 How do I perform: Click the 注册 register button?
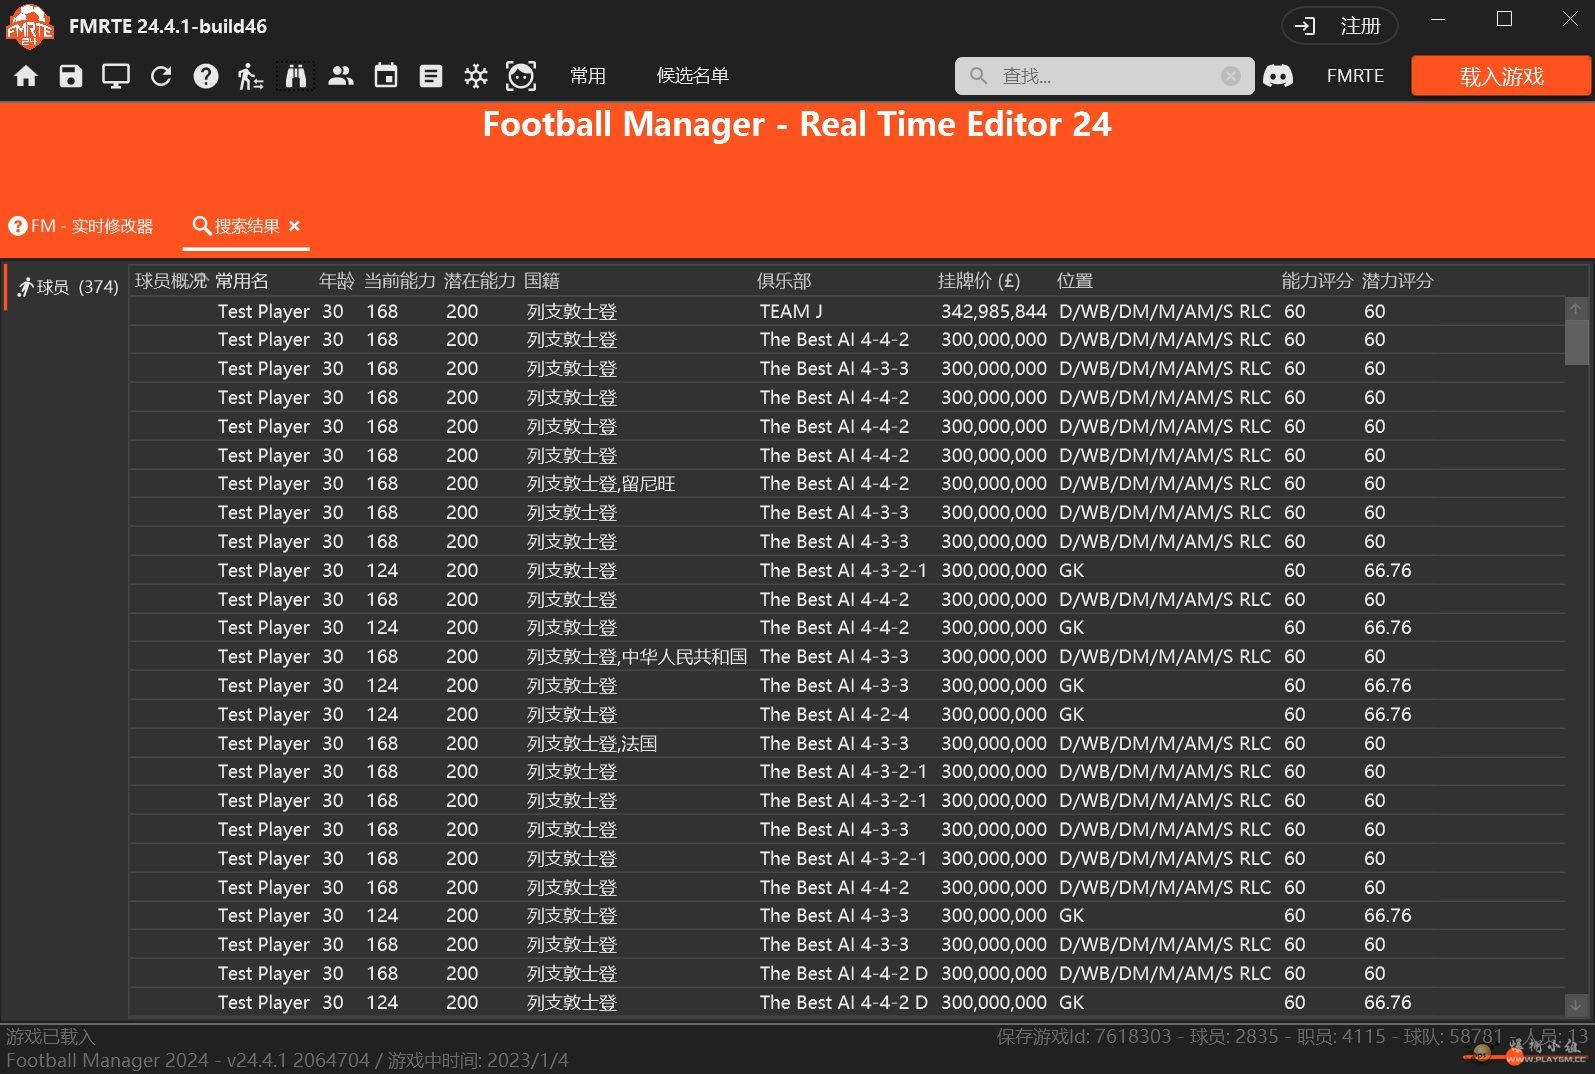(x=1339, y=26)
